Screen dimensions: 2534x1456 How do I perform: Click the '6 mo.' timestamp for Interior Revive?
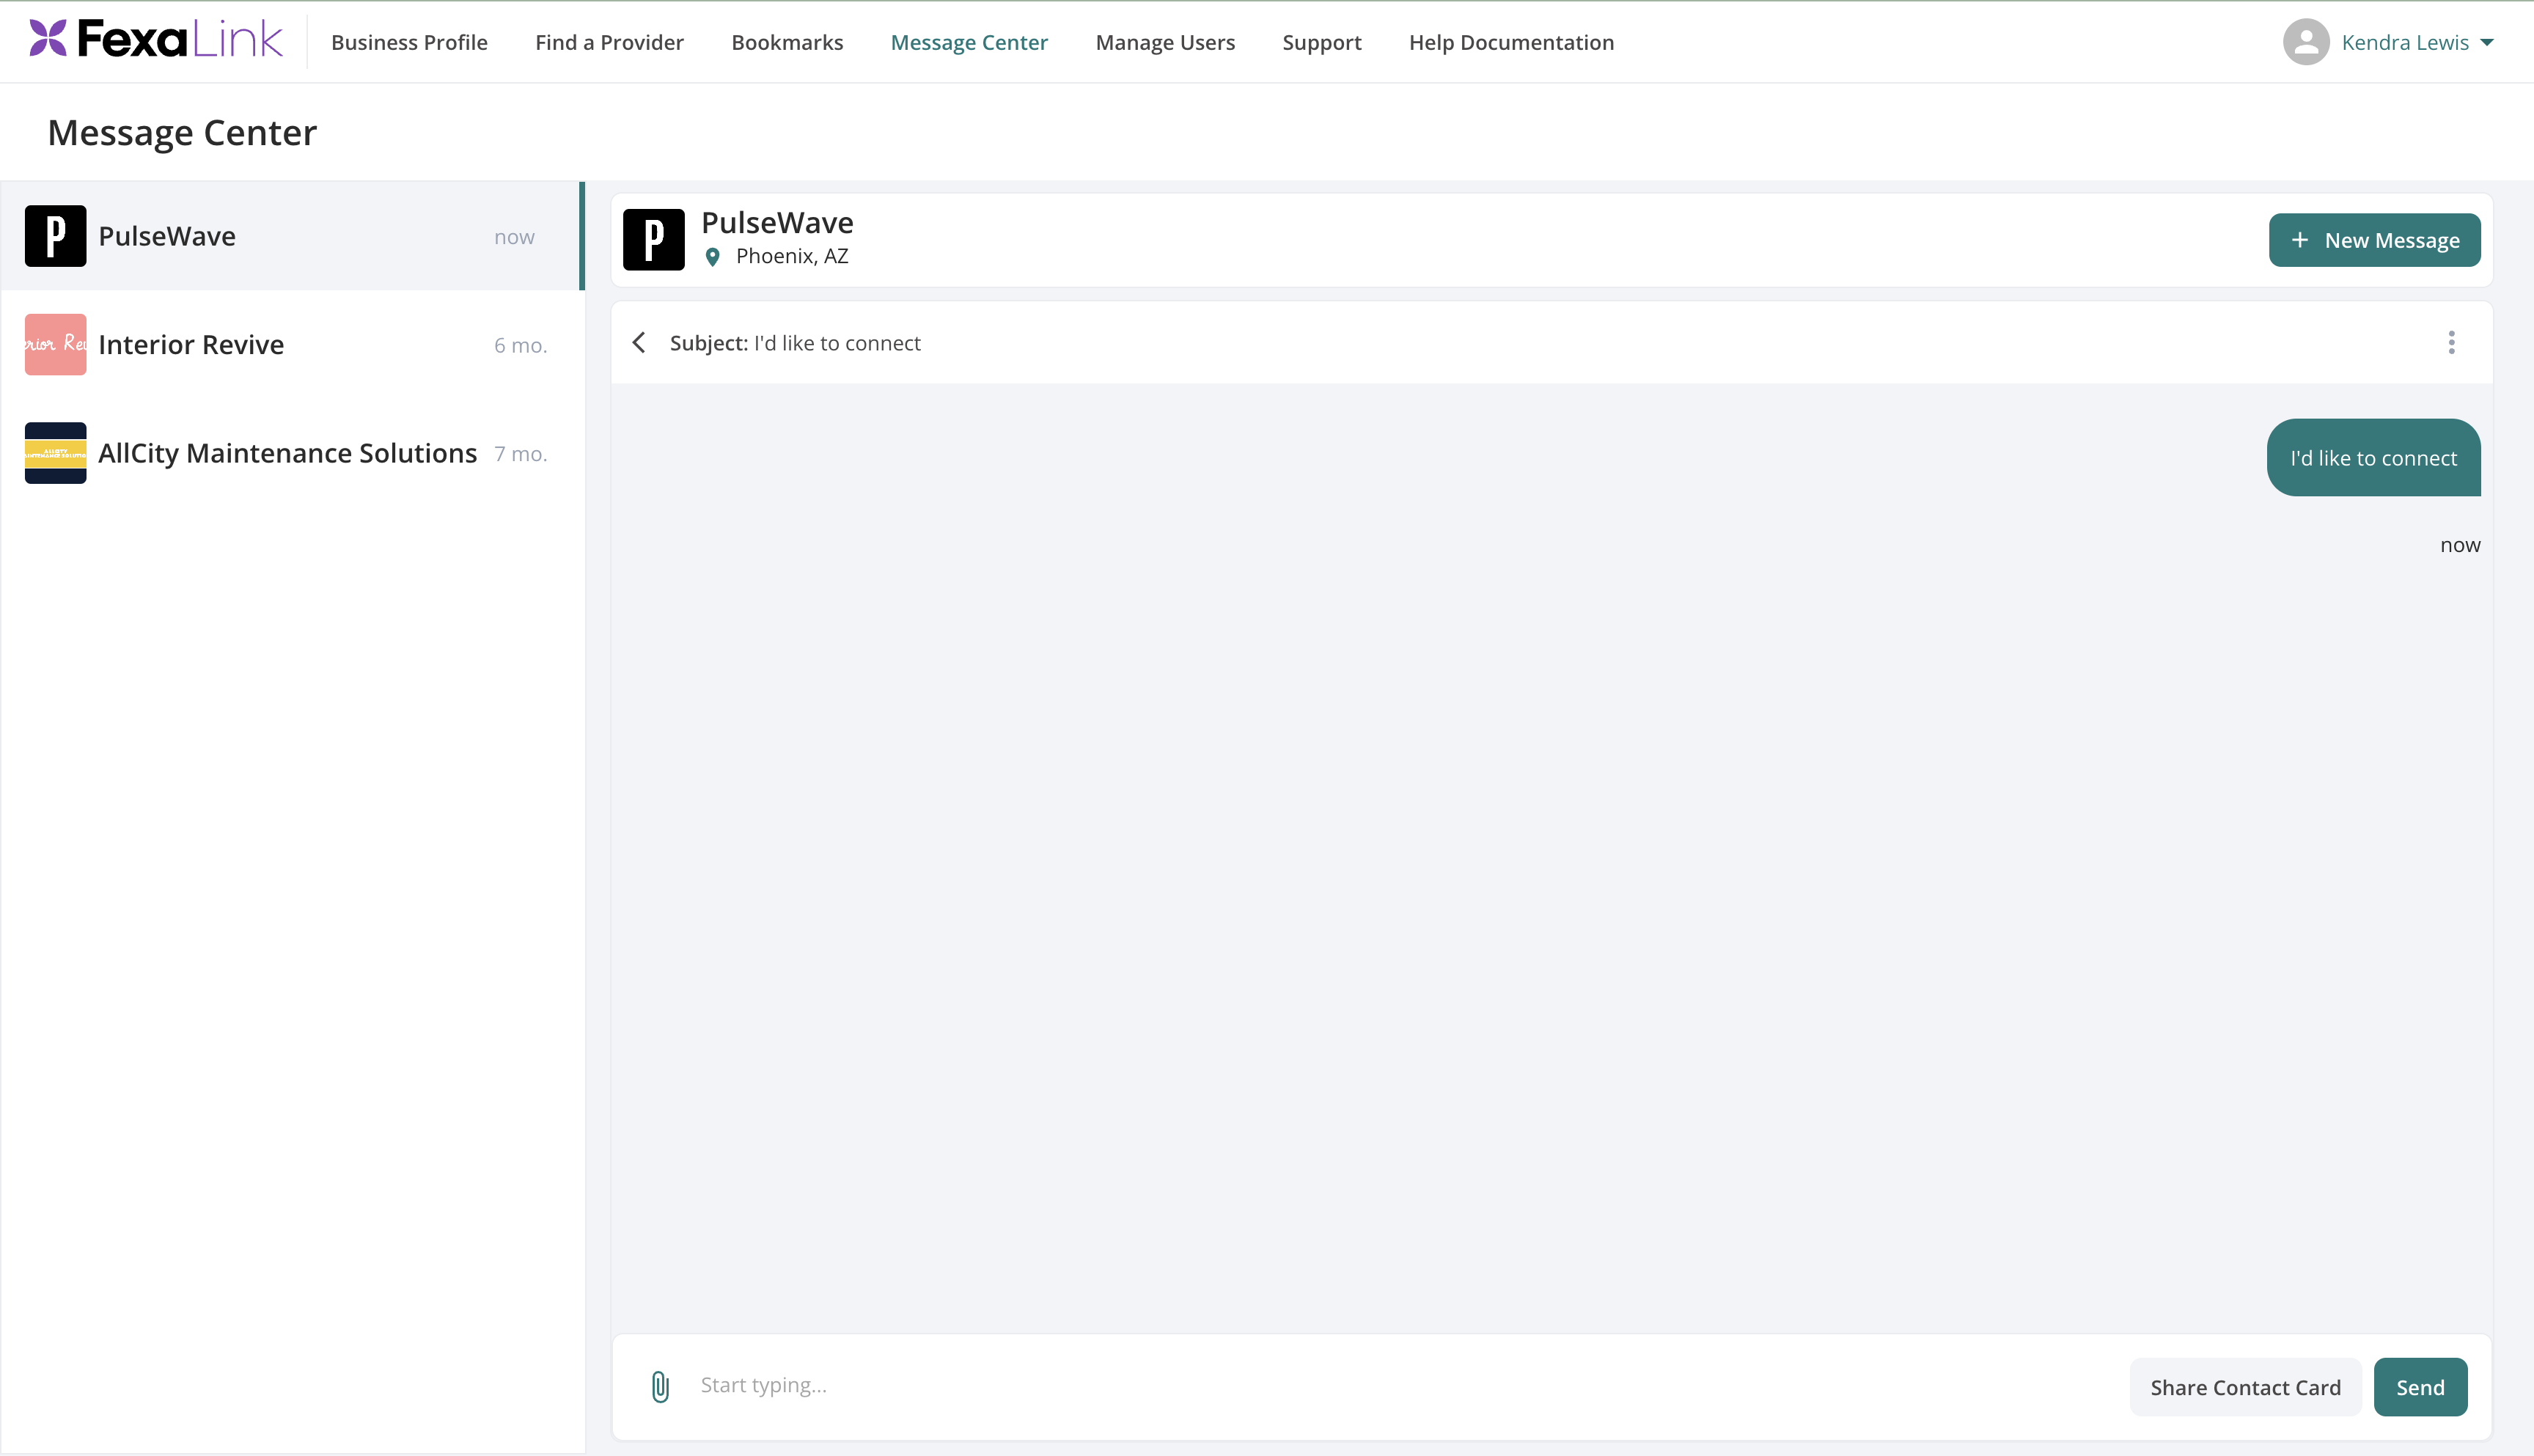520,345
